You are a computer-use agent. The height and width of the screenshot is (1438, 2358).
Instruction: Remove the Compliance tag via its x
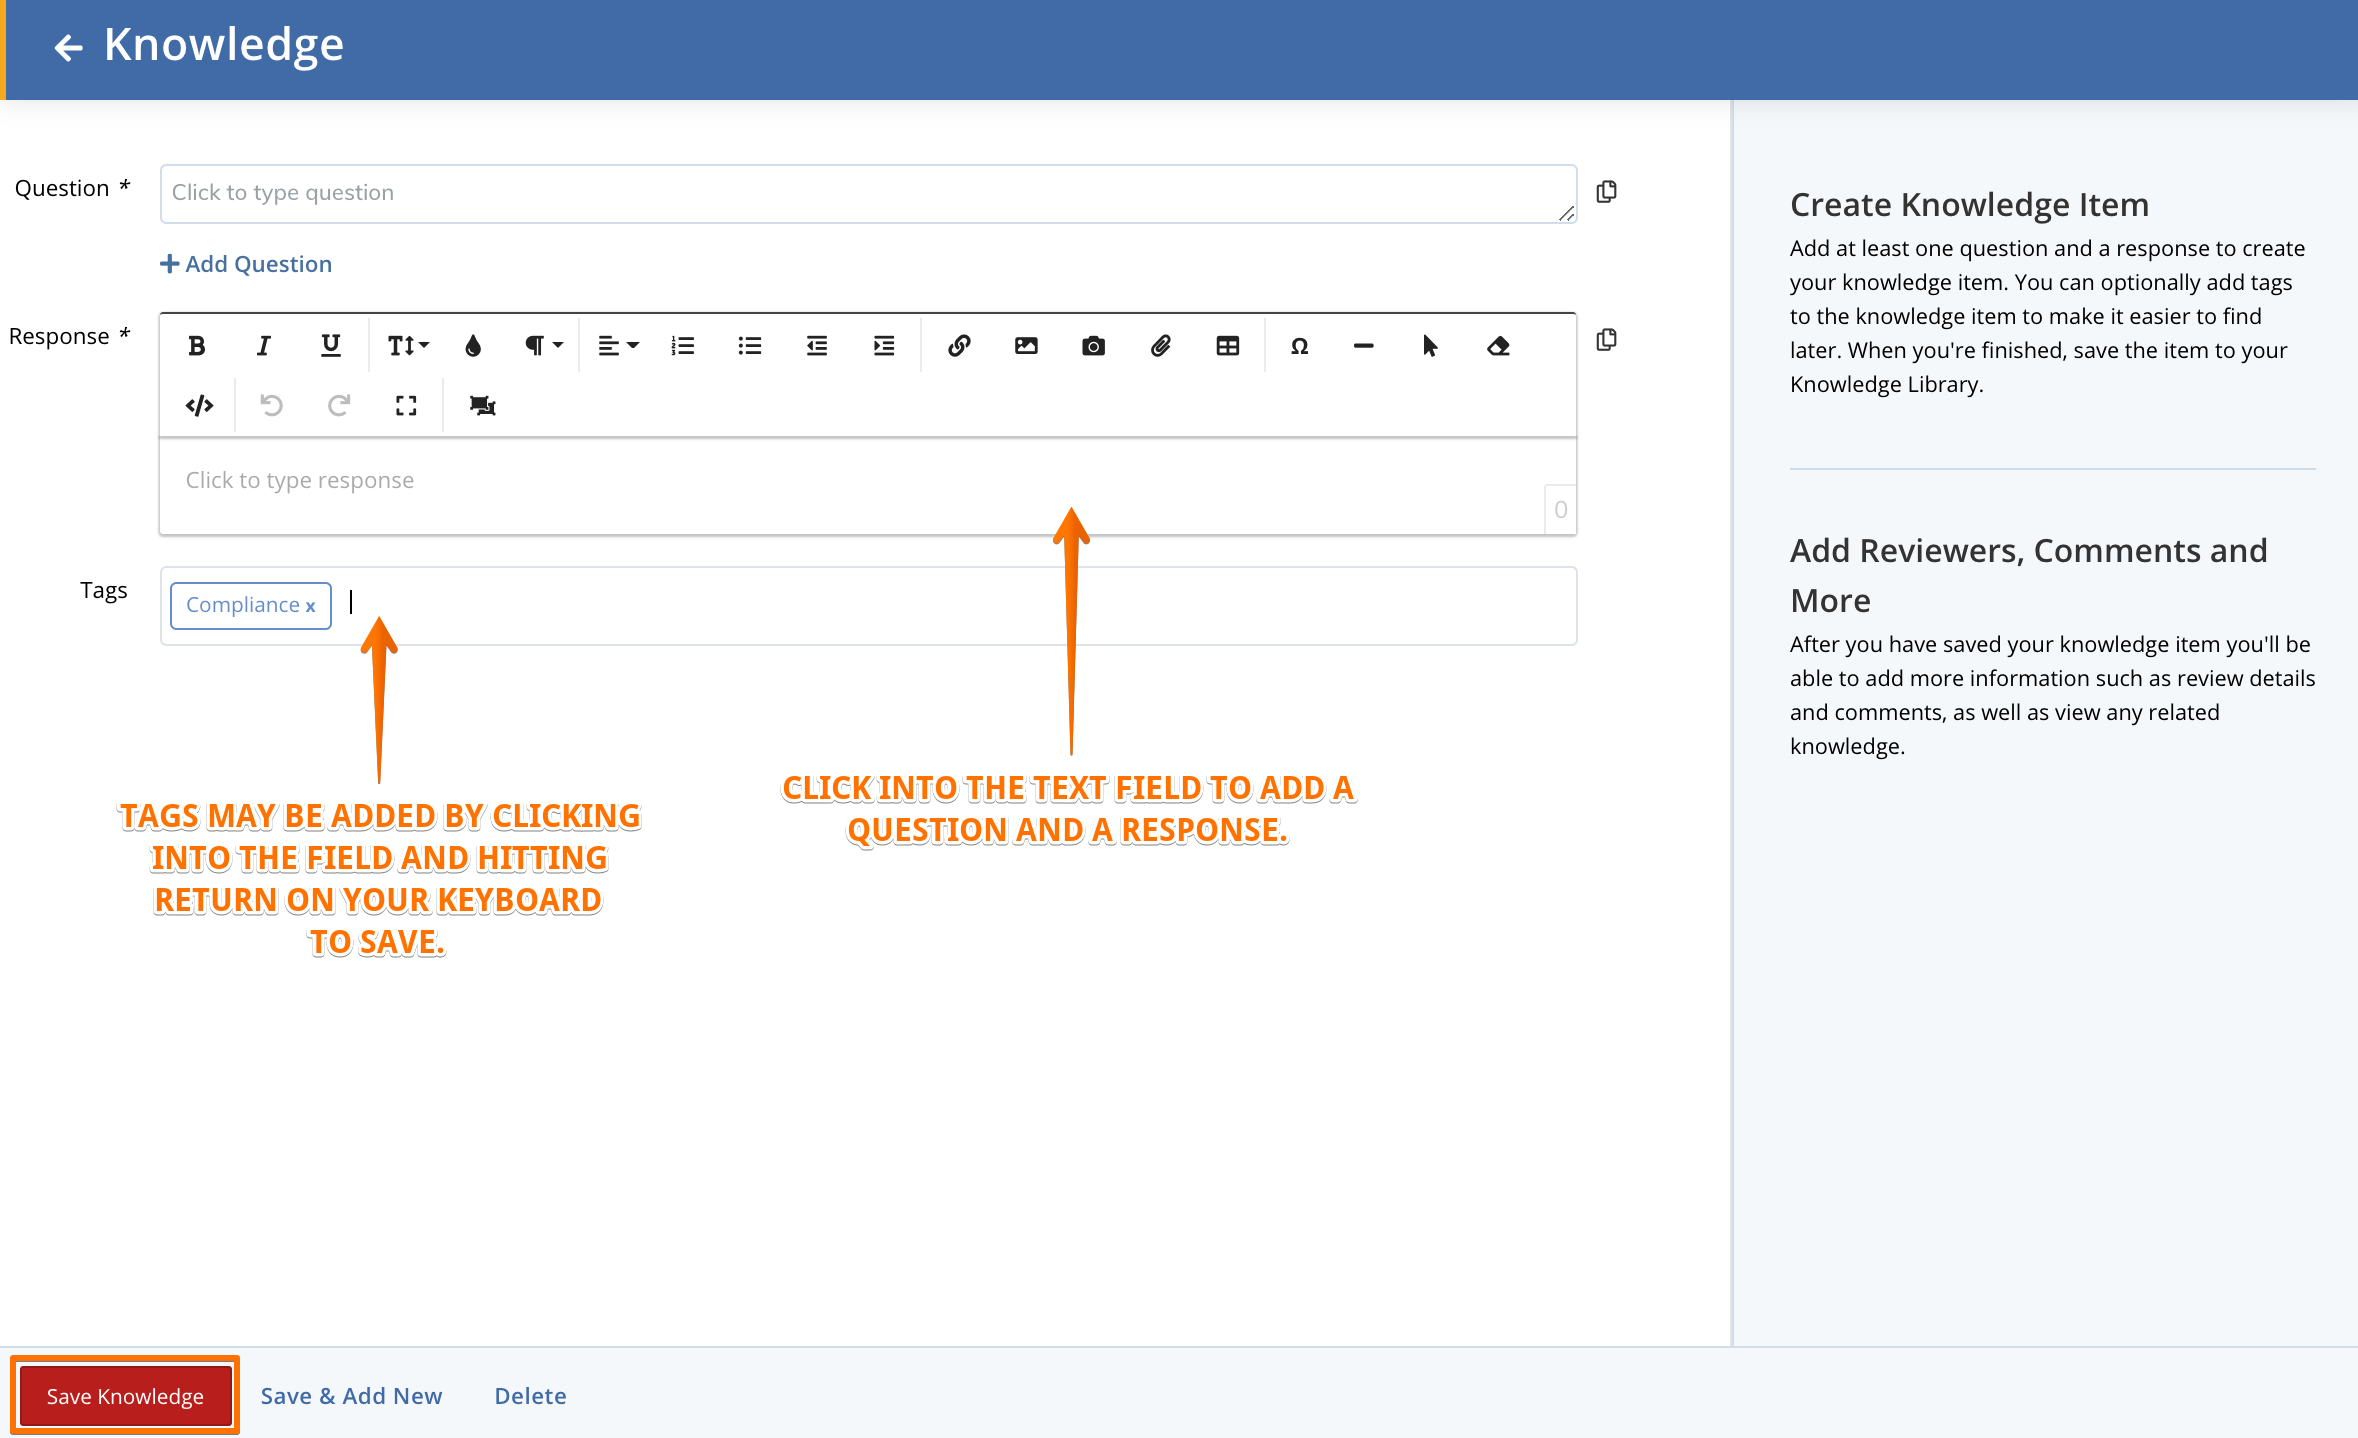coord(310,606)
